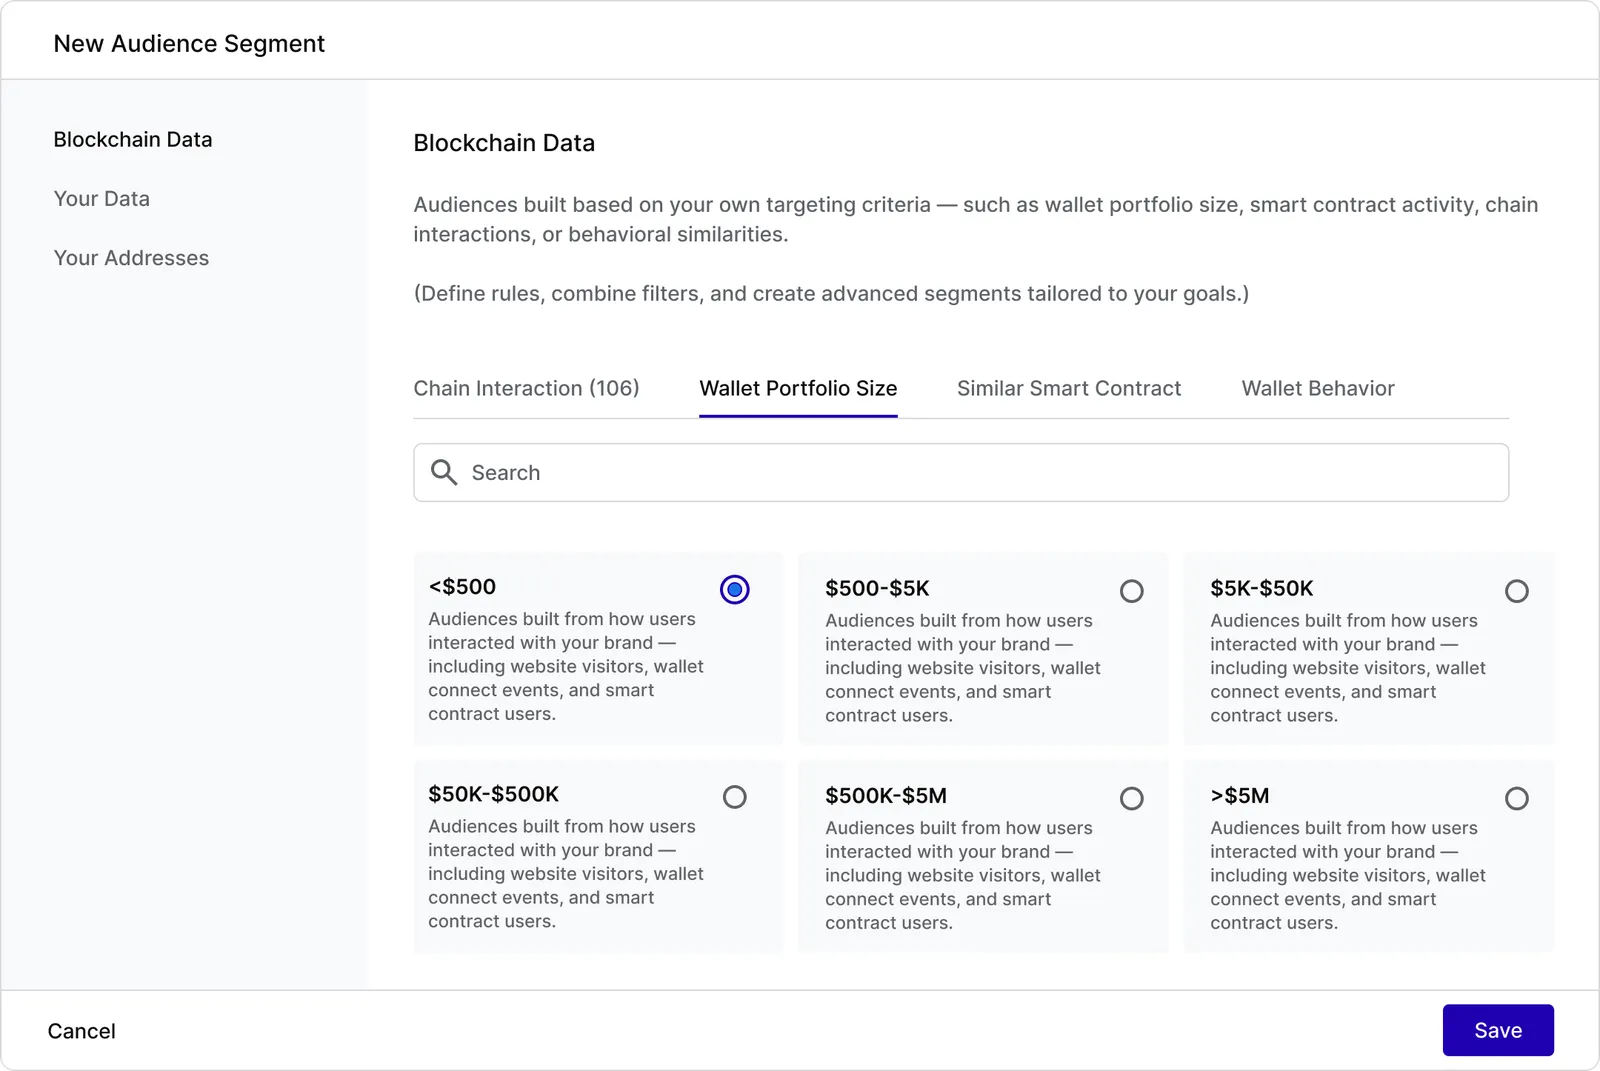Image resolution: width=1600 pixels, height=1071 pixels.
Task: Click the Cancel button
Action: pyautogui.click(x=82, y=1031)
